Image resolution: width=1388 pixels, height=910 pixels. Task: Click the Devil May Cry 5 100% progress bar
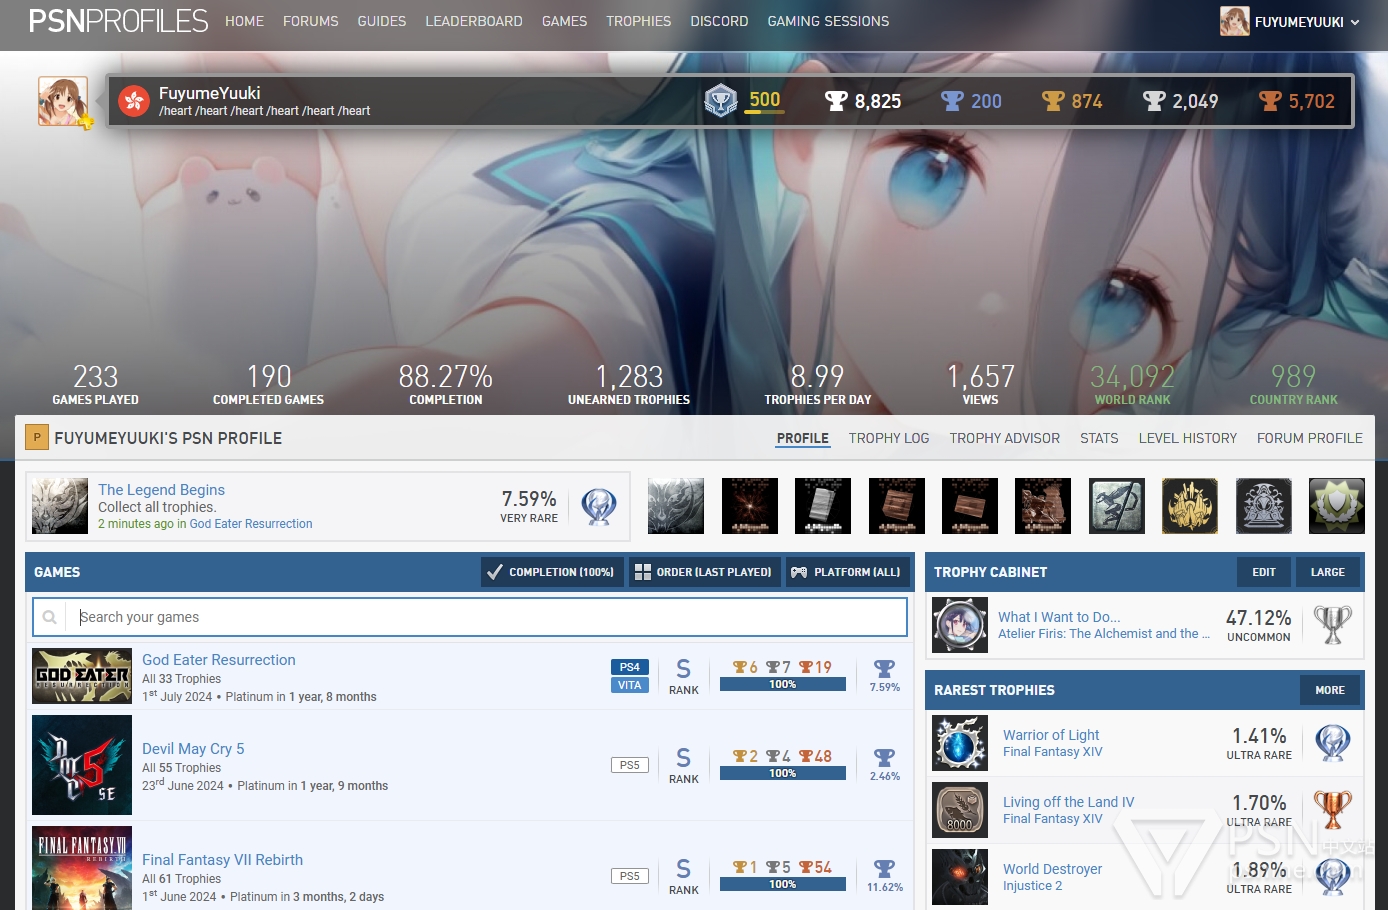pyautogui.click(x=783, y=773)
